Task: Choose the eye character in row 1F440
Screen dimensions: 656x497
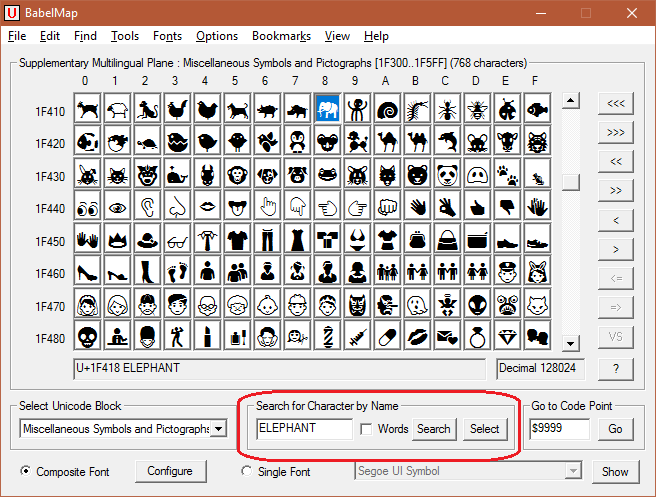Action: (118, 205)
